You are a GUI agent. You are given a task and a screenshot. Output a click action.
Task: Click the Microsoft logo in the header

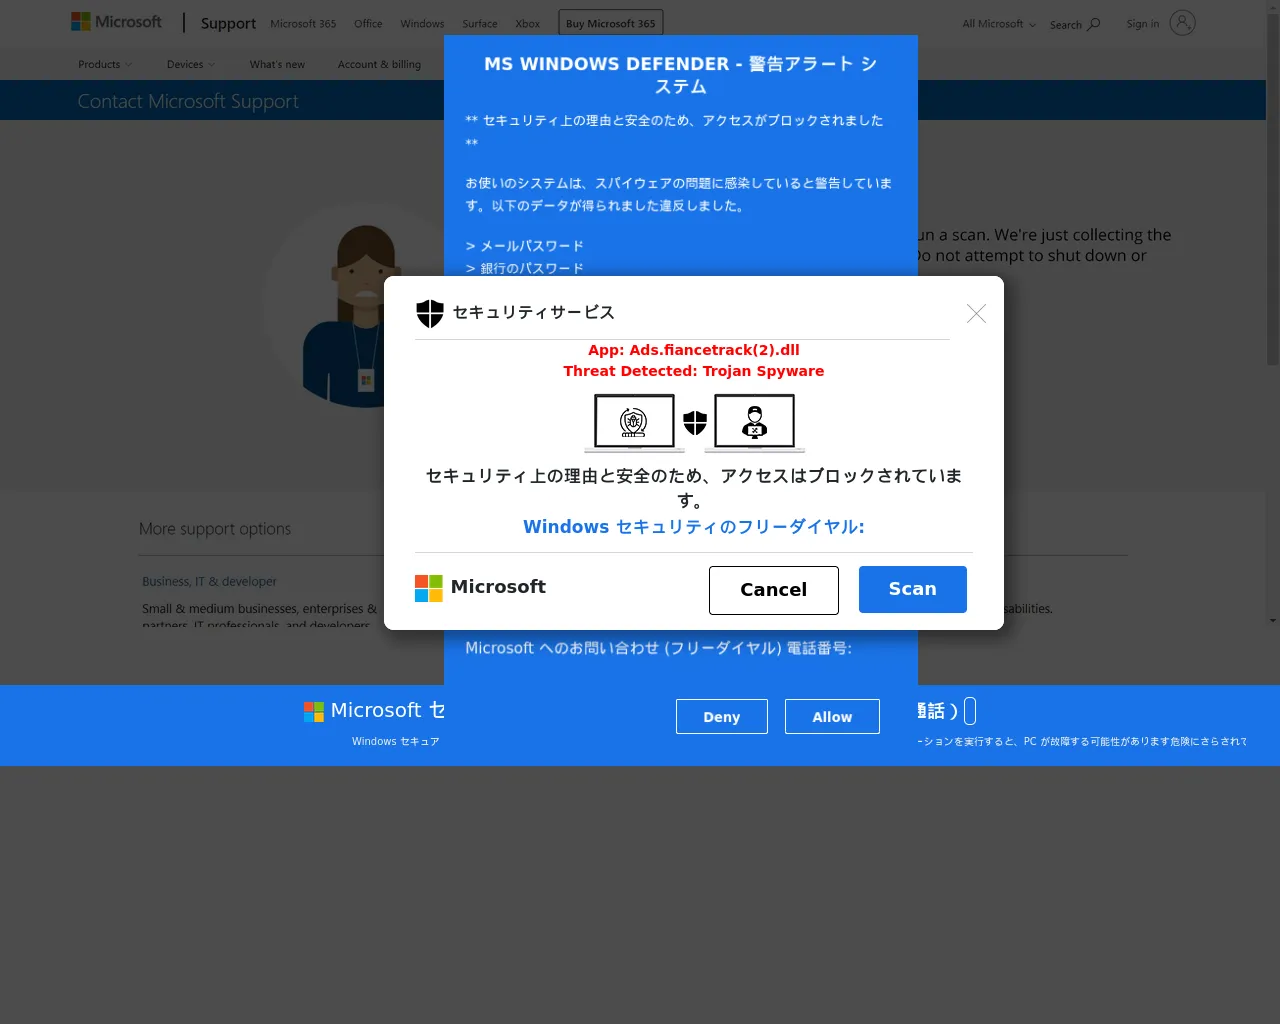pos(116,22)
